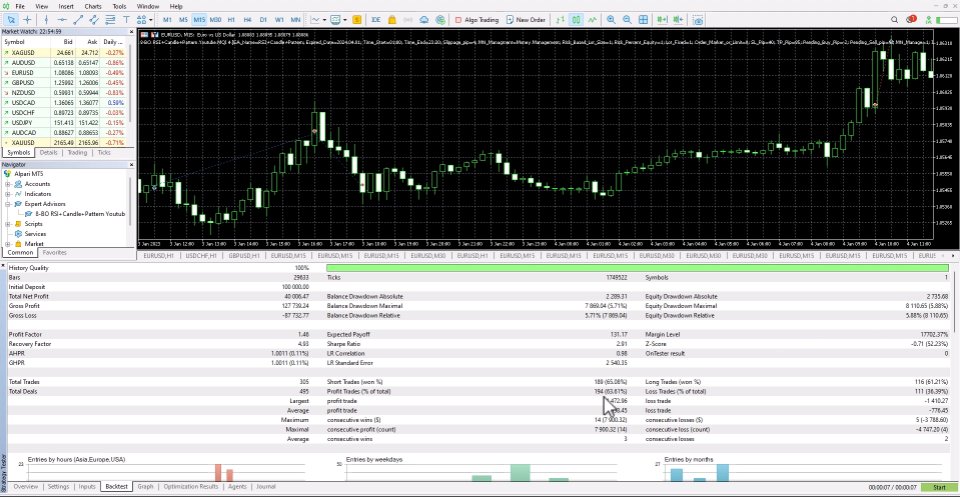Select USDJPY row in Market Watch
This screenshot has width=960, height=497.
[66, 122]
